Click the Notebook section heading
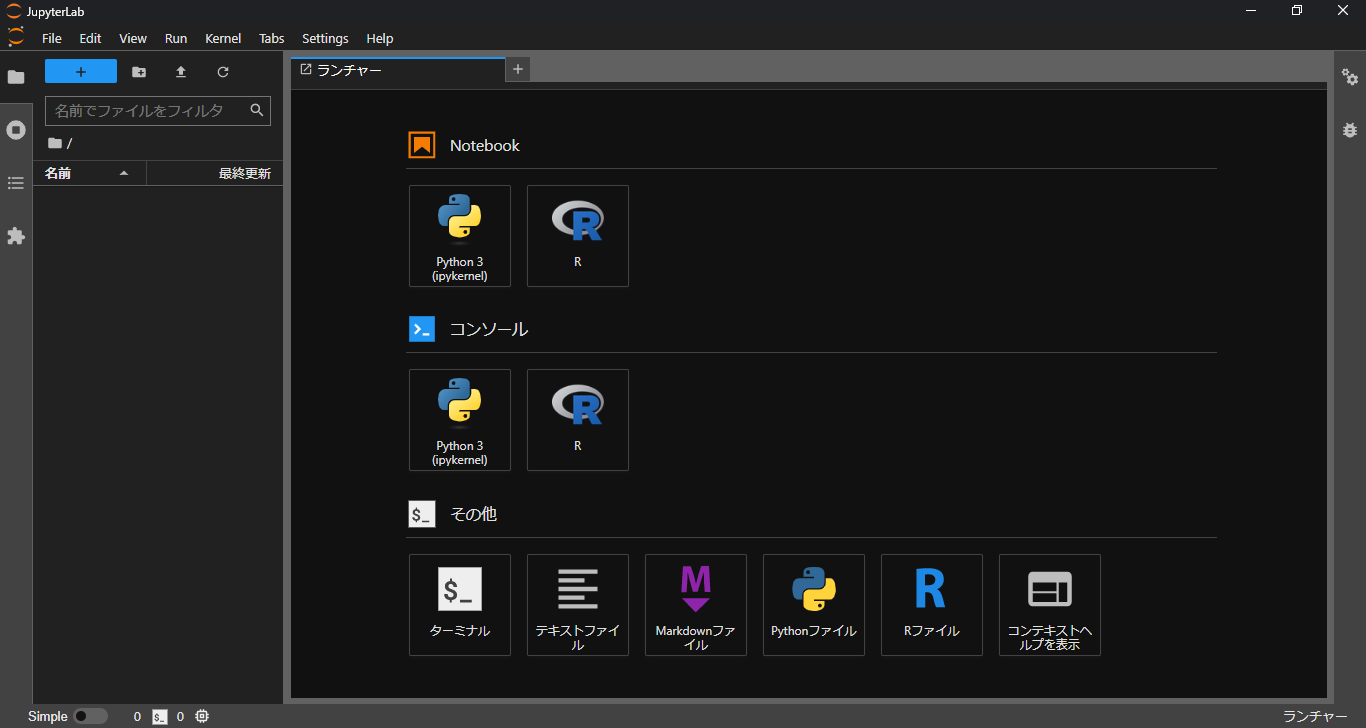1366x728 pixels. click(485, 145)
